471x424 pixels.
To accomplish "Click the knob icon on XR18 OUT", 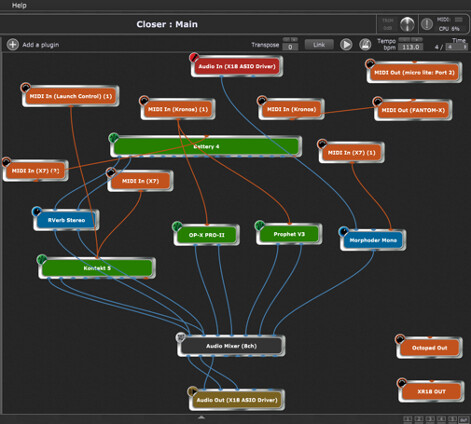I will pos(402,382).
